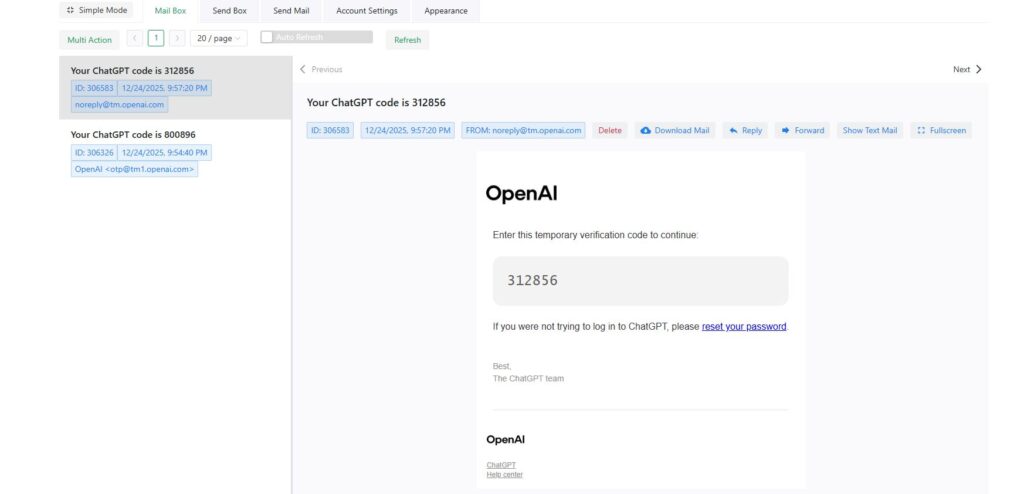The width and height of the screenshot is (1024, 494).
Task: Open mail in Fullscreen
Action: [941, 131]
